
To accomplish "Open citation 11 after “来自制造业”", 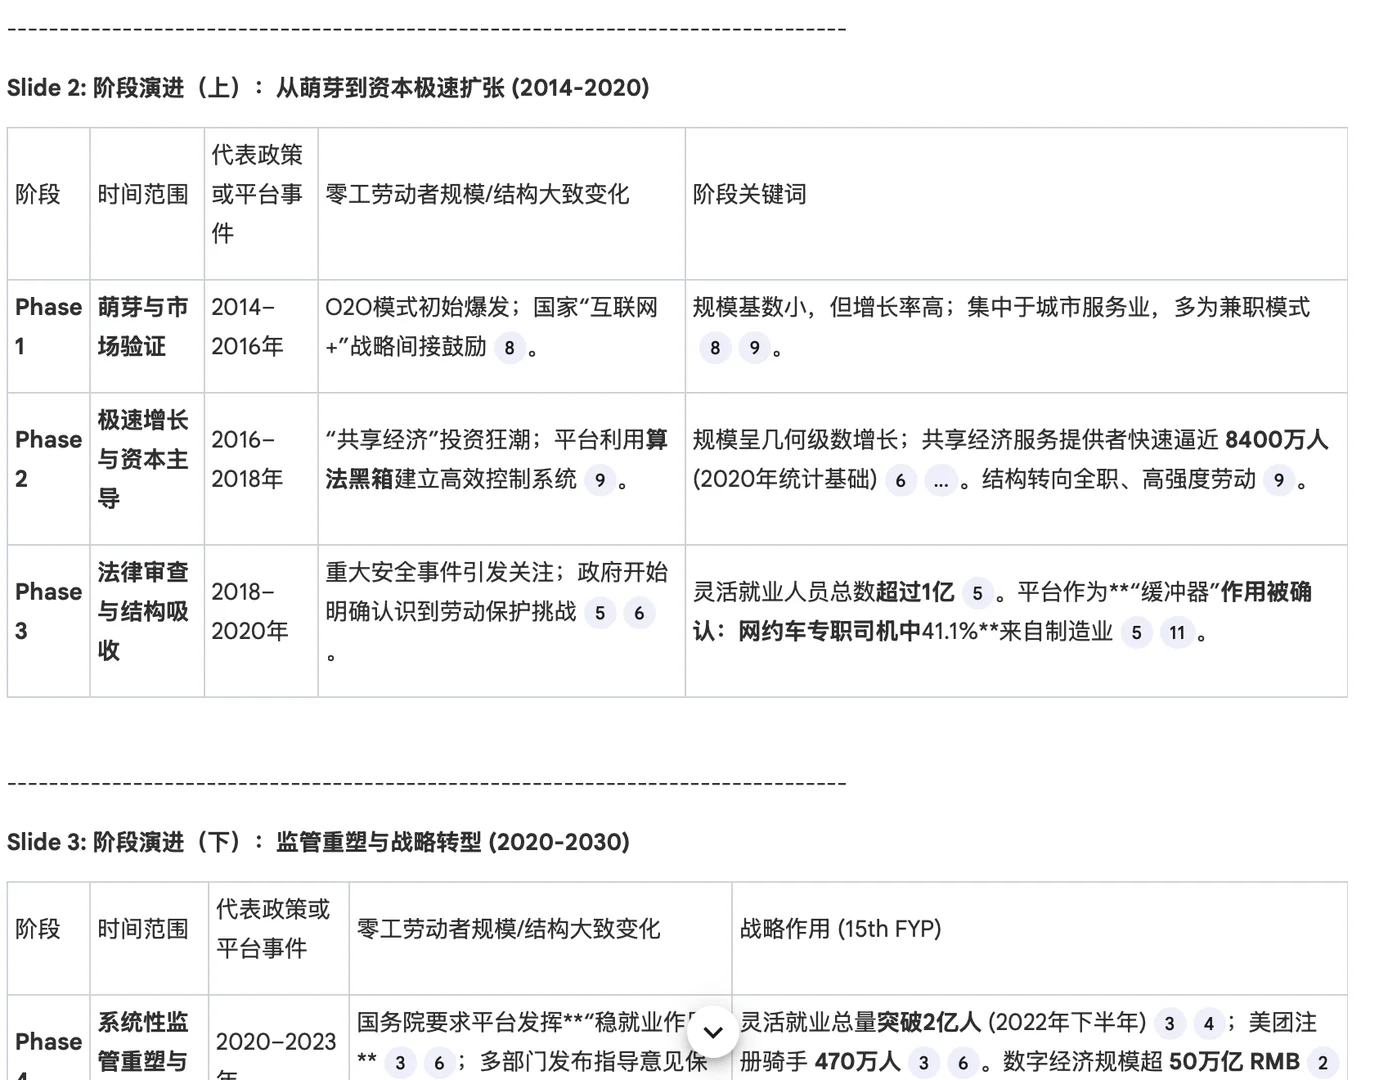I will (1177, 633).
